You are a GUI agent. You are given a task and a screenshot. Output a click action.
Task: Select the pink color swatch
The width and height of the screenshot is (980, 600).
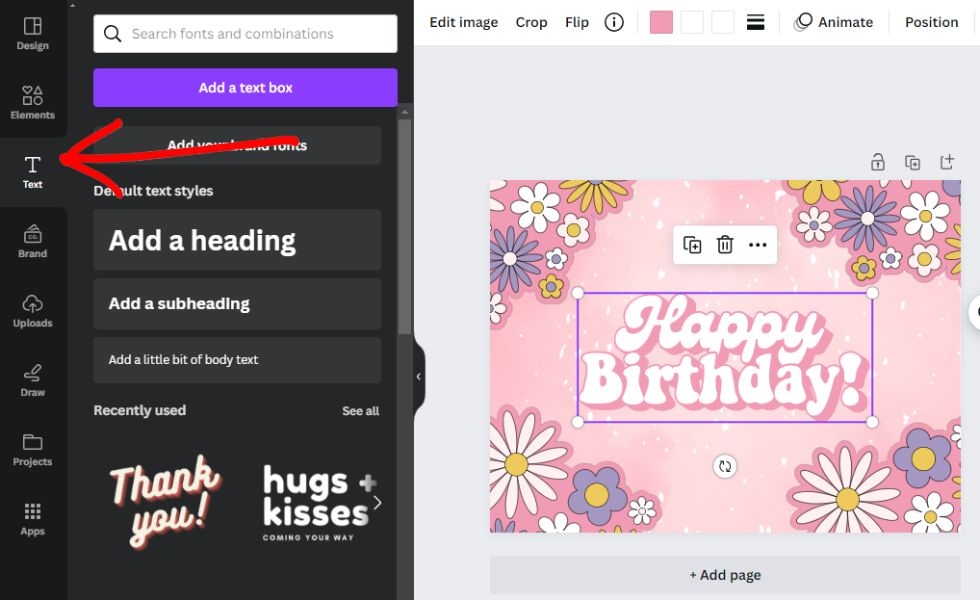pyautogui.click(x=661, y=21)
